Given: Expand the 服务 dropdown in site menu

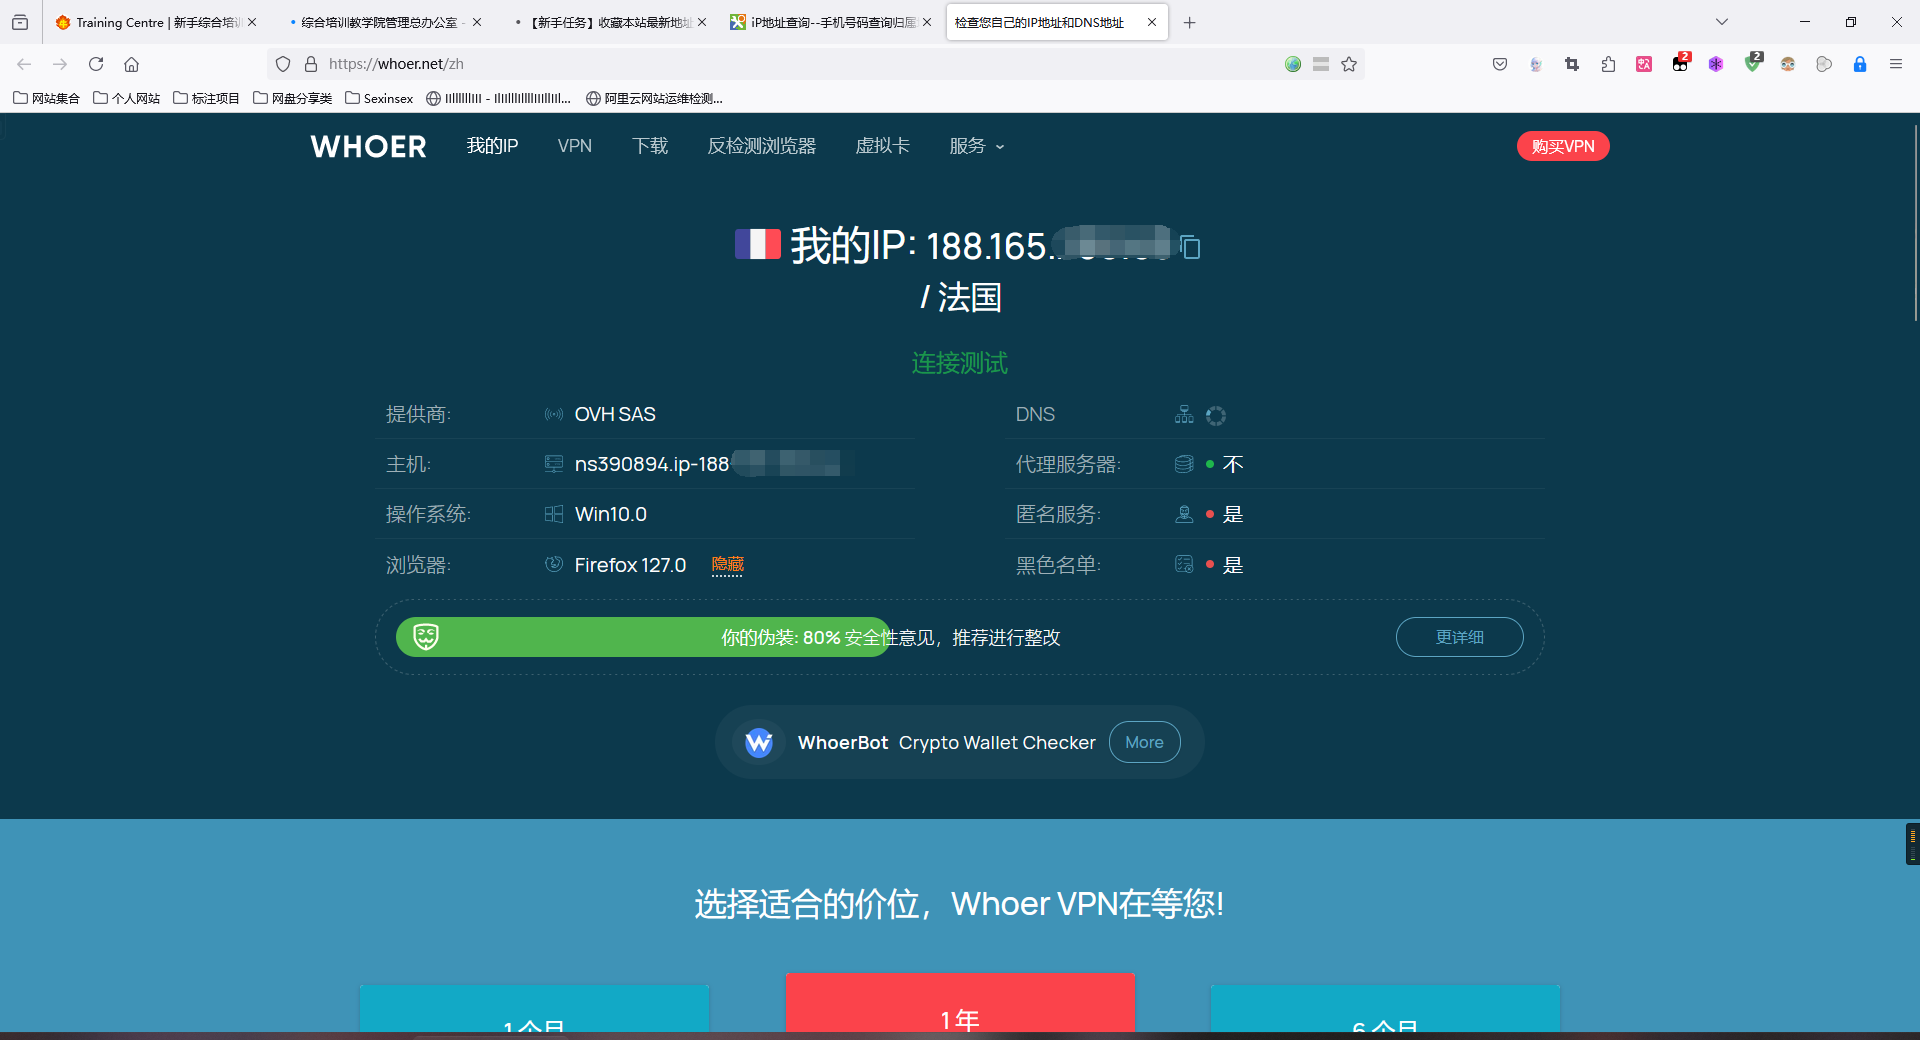Looking at the screenshot, I should (x=977, y=146).
